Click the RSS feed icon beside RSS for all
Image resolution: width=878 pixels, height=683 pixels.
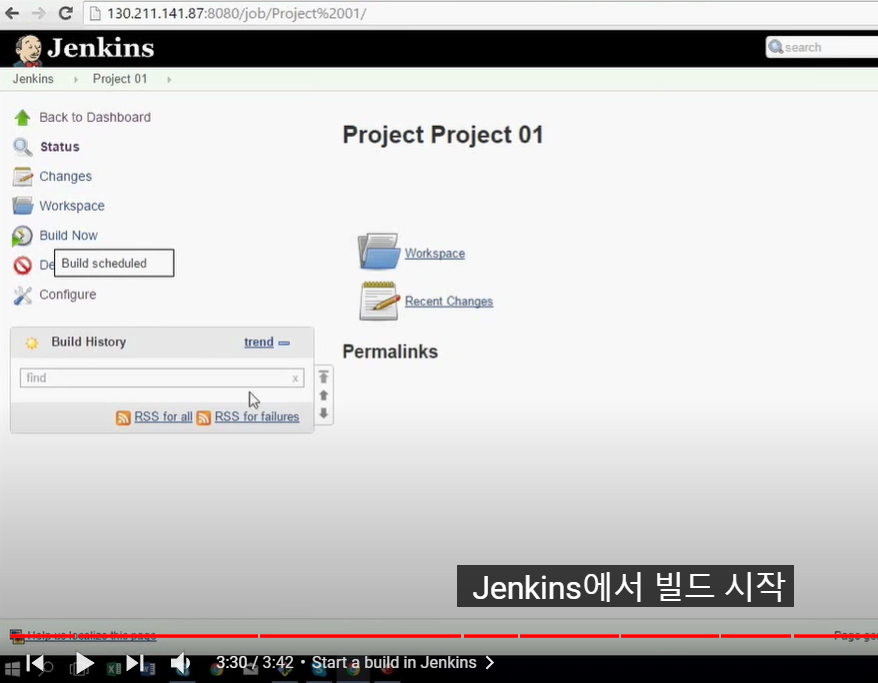123,418
